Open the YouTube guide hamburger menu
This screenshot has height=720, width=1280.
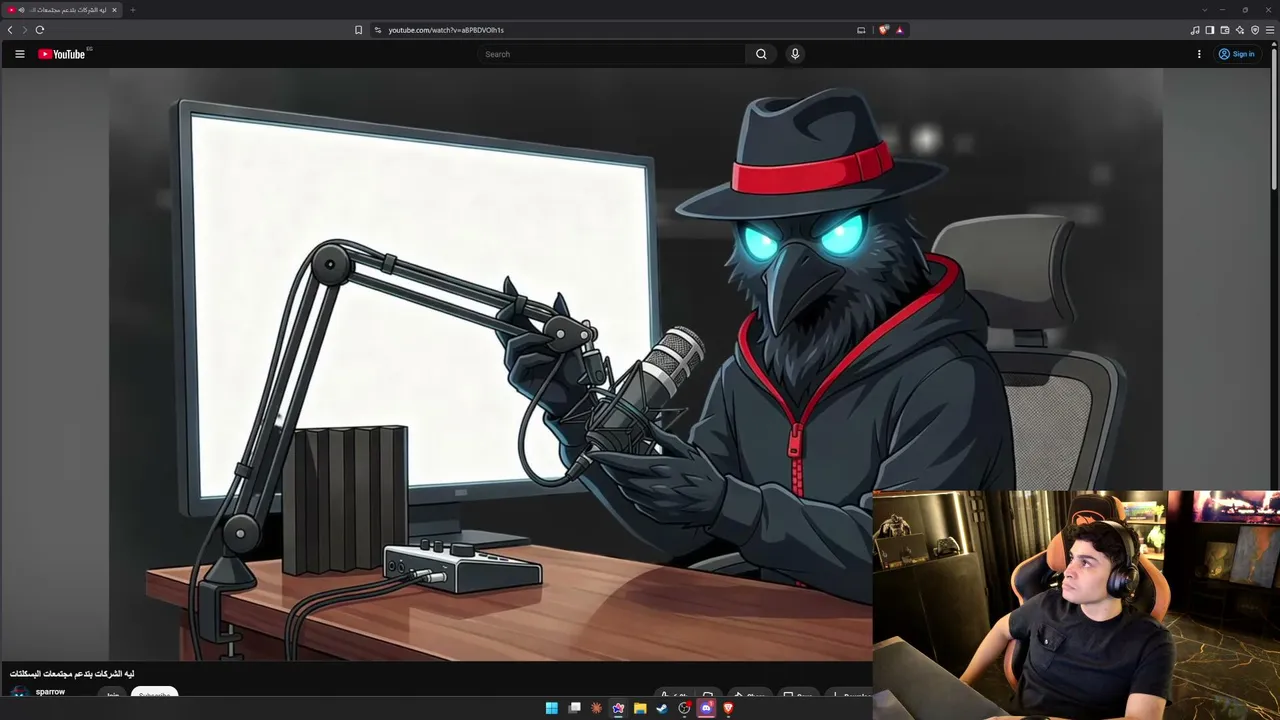click(19, 54)
